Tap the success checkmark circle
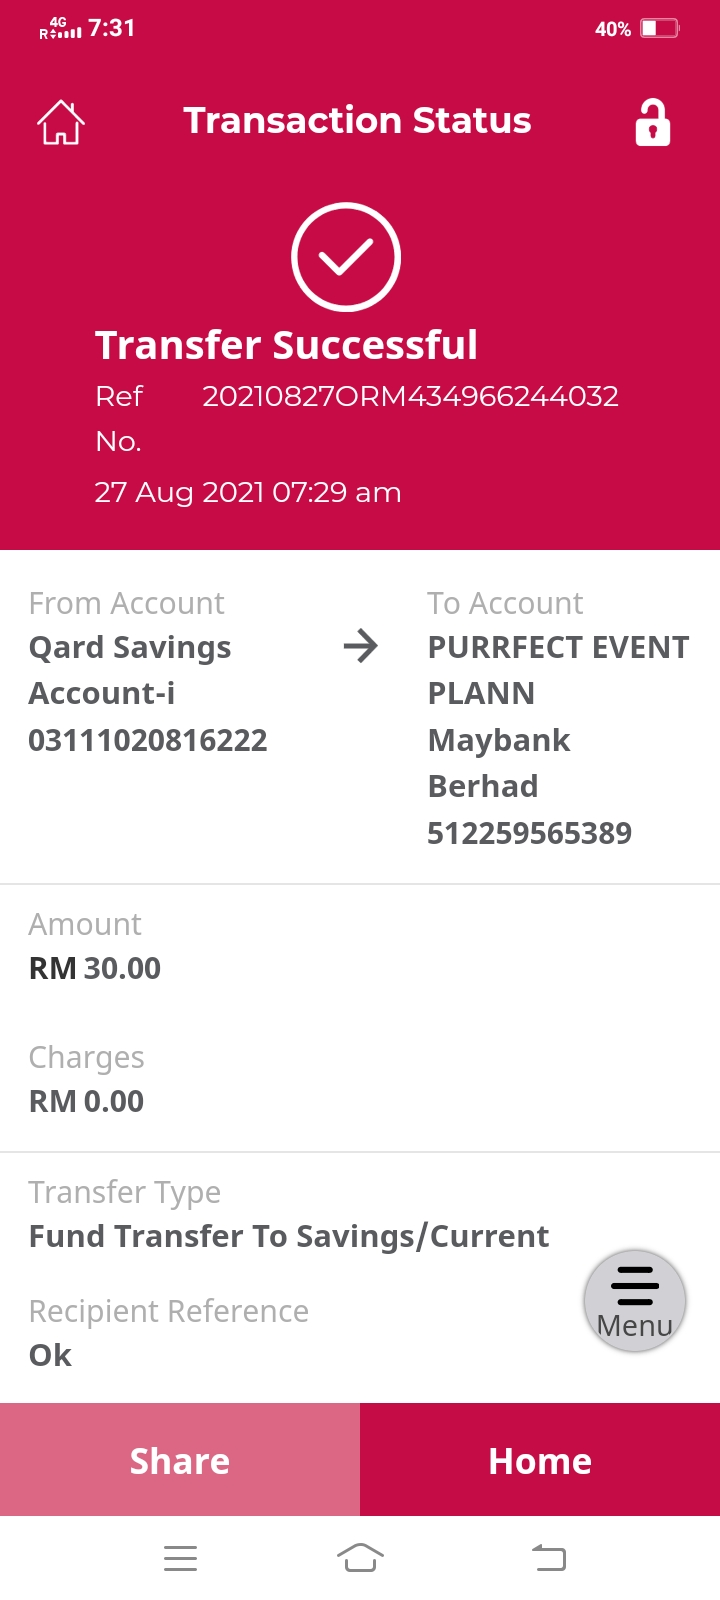Image resolution: width=720 pixels, height=1600 pixels. coord(346,257)
